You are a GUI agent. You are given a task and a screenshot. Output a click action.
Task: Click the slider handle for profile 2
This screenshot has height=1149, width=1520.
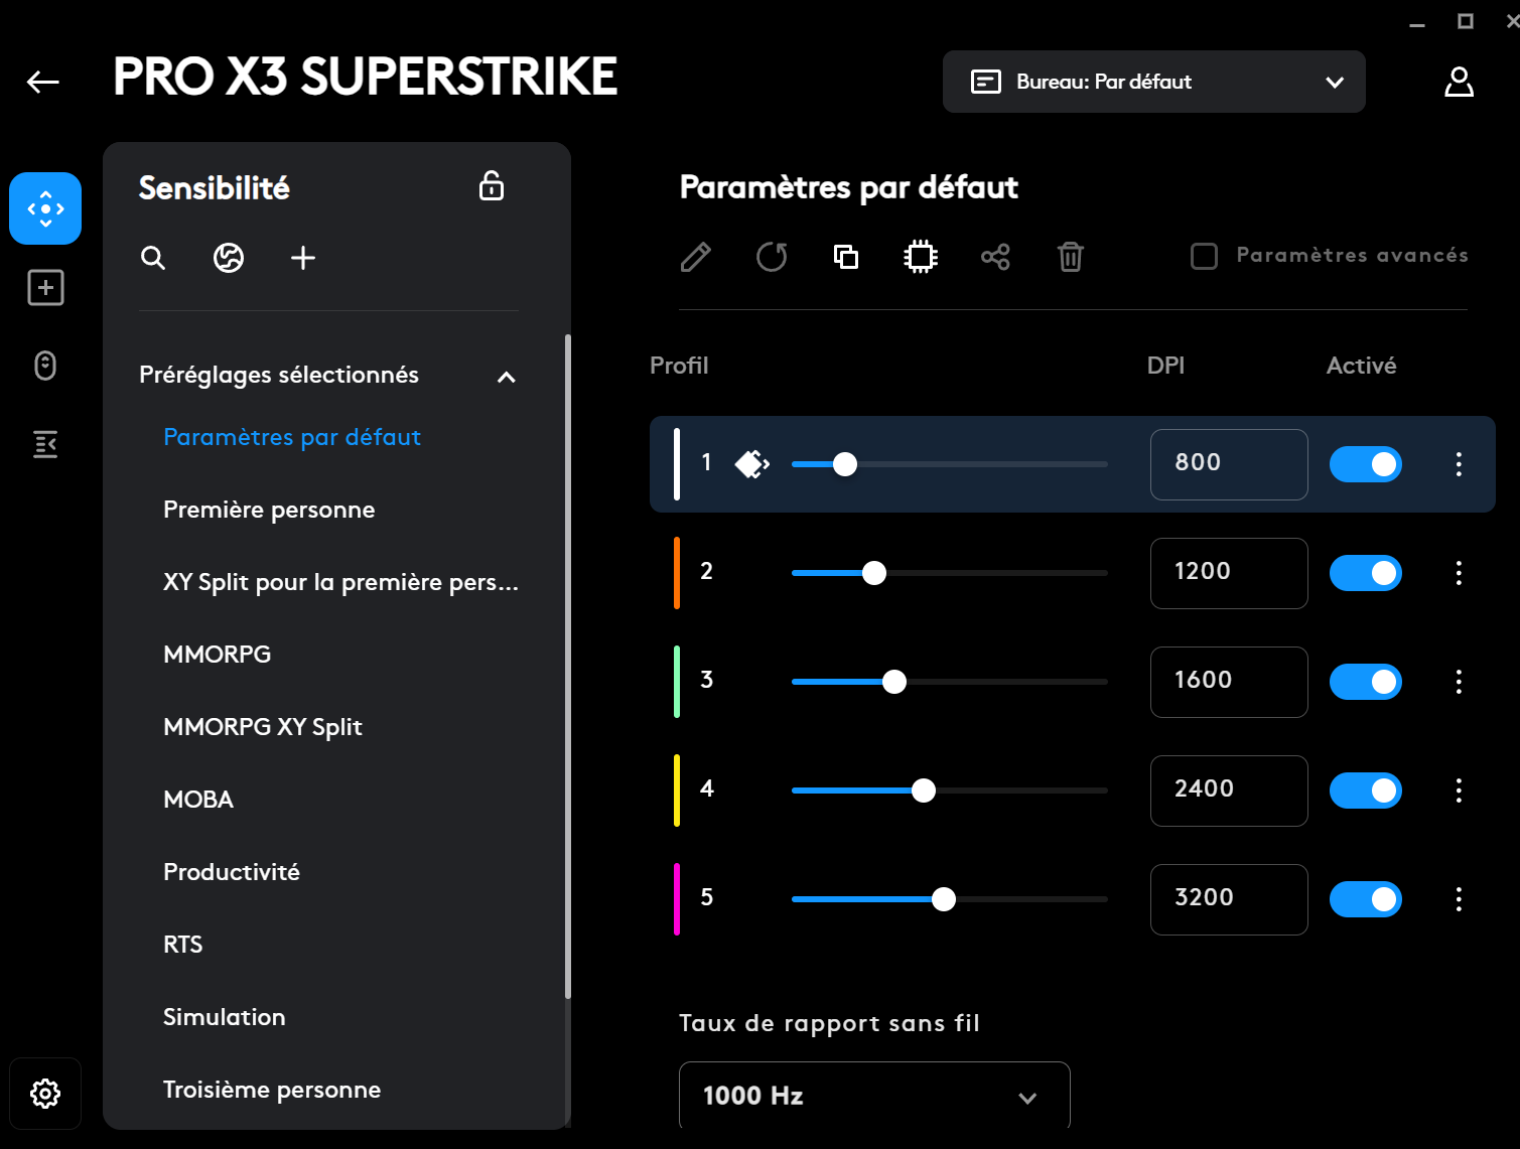pyautogui.click(x=874, y=573)
